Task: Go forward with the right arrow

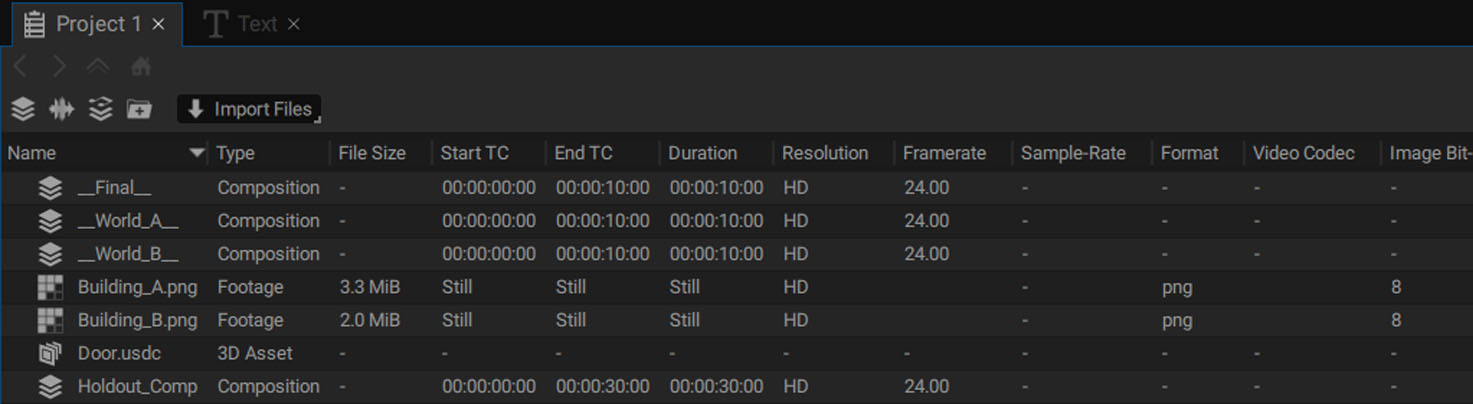Action: pyautogui.click(x=59, y=66)
